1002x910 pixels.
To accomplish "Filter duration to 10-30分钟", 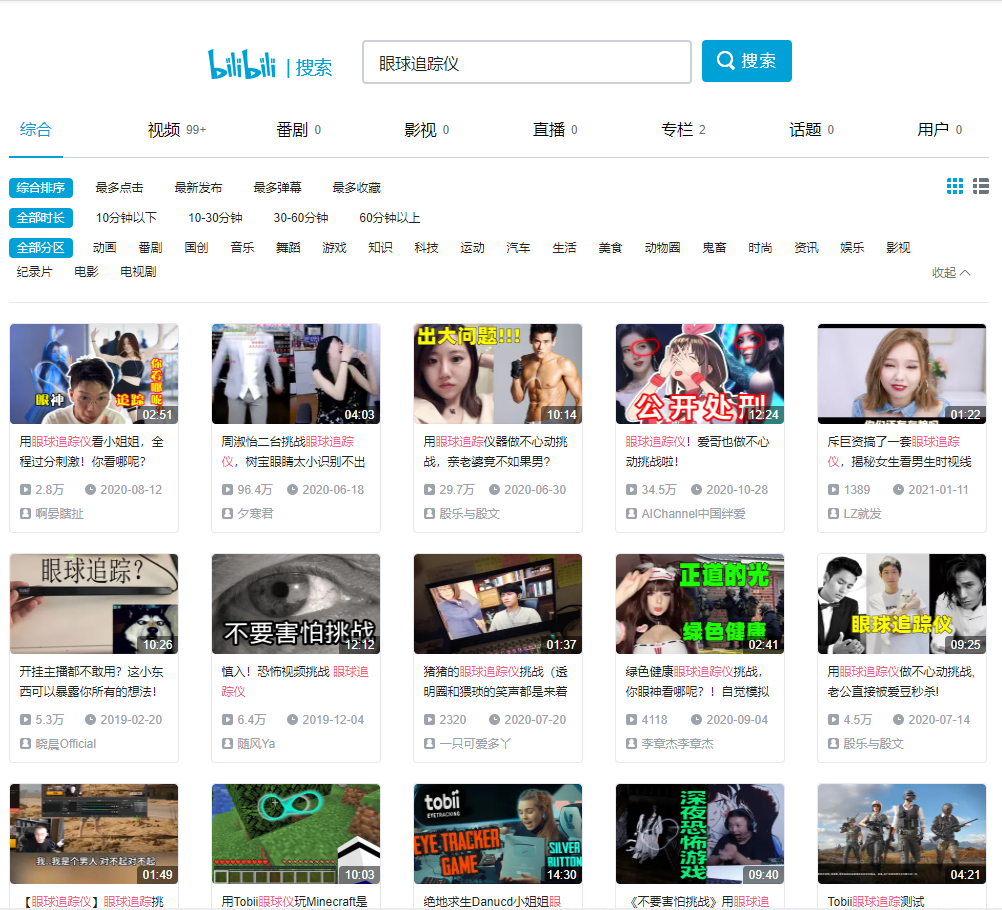I will [x=215, y=218].
